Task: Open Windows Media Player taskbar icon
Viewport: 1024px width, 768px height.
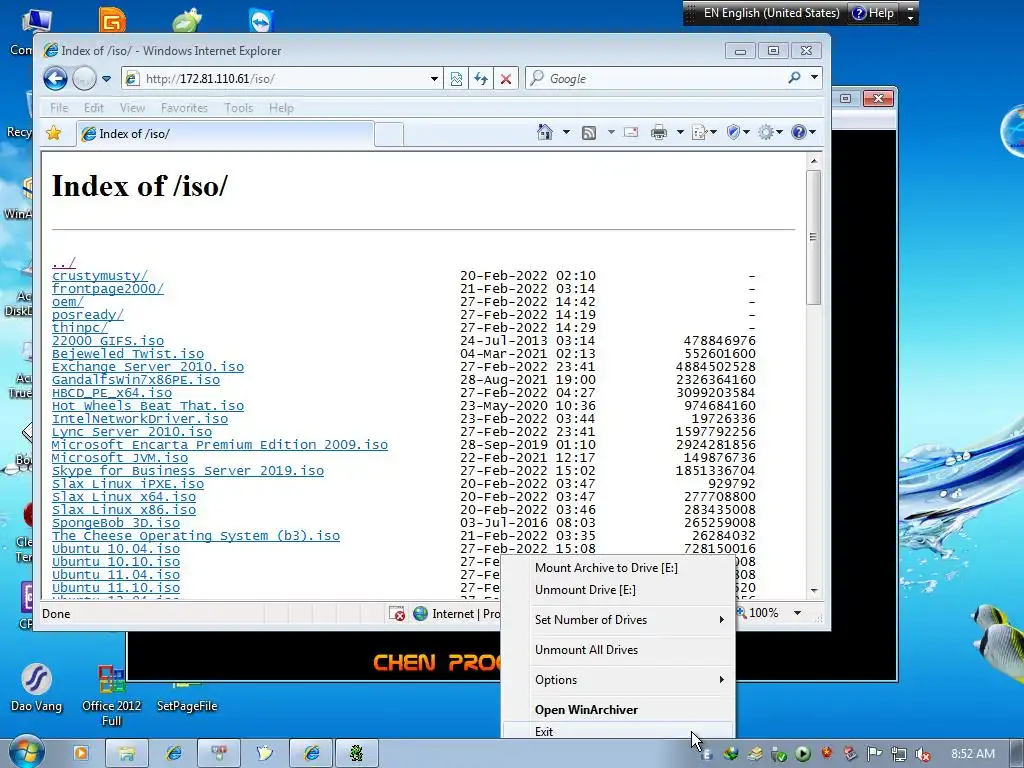Action: (81, 754)
